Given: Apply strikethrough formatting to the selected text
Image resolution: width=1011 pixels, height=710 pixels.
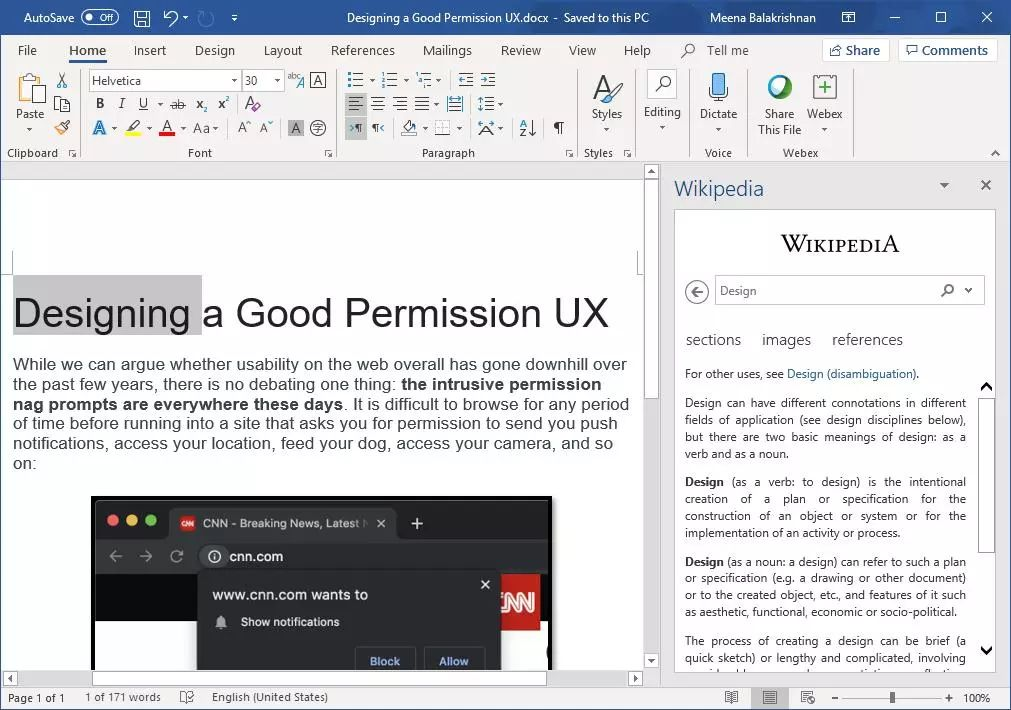Looking at the screenshot, I should (177, 104).
